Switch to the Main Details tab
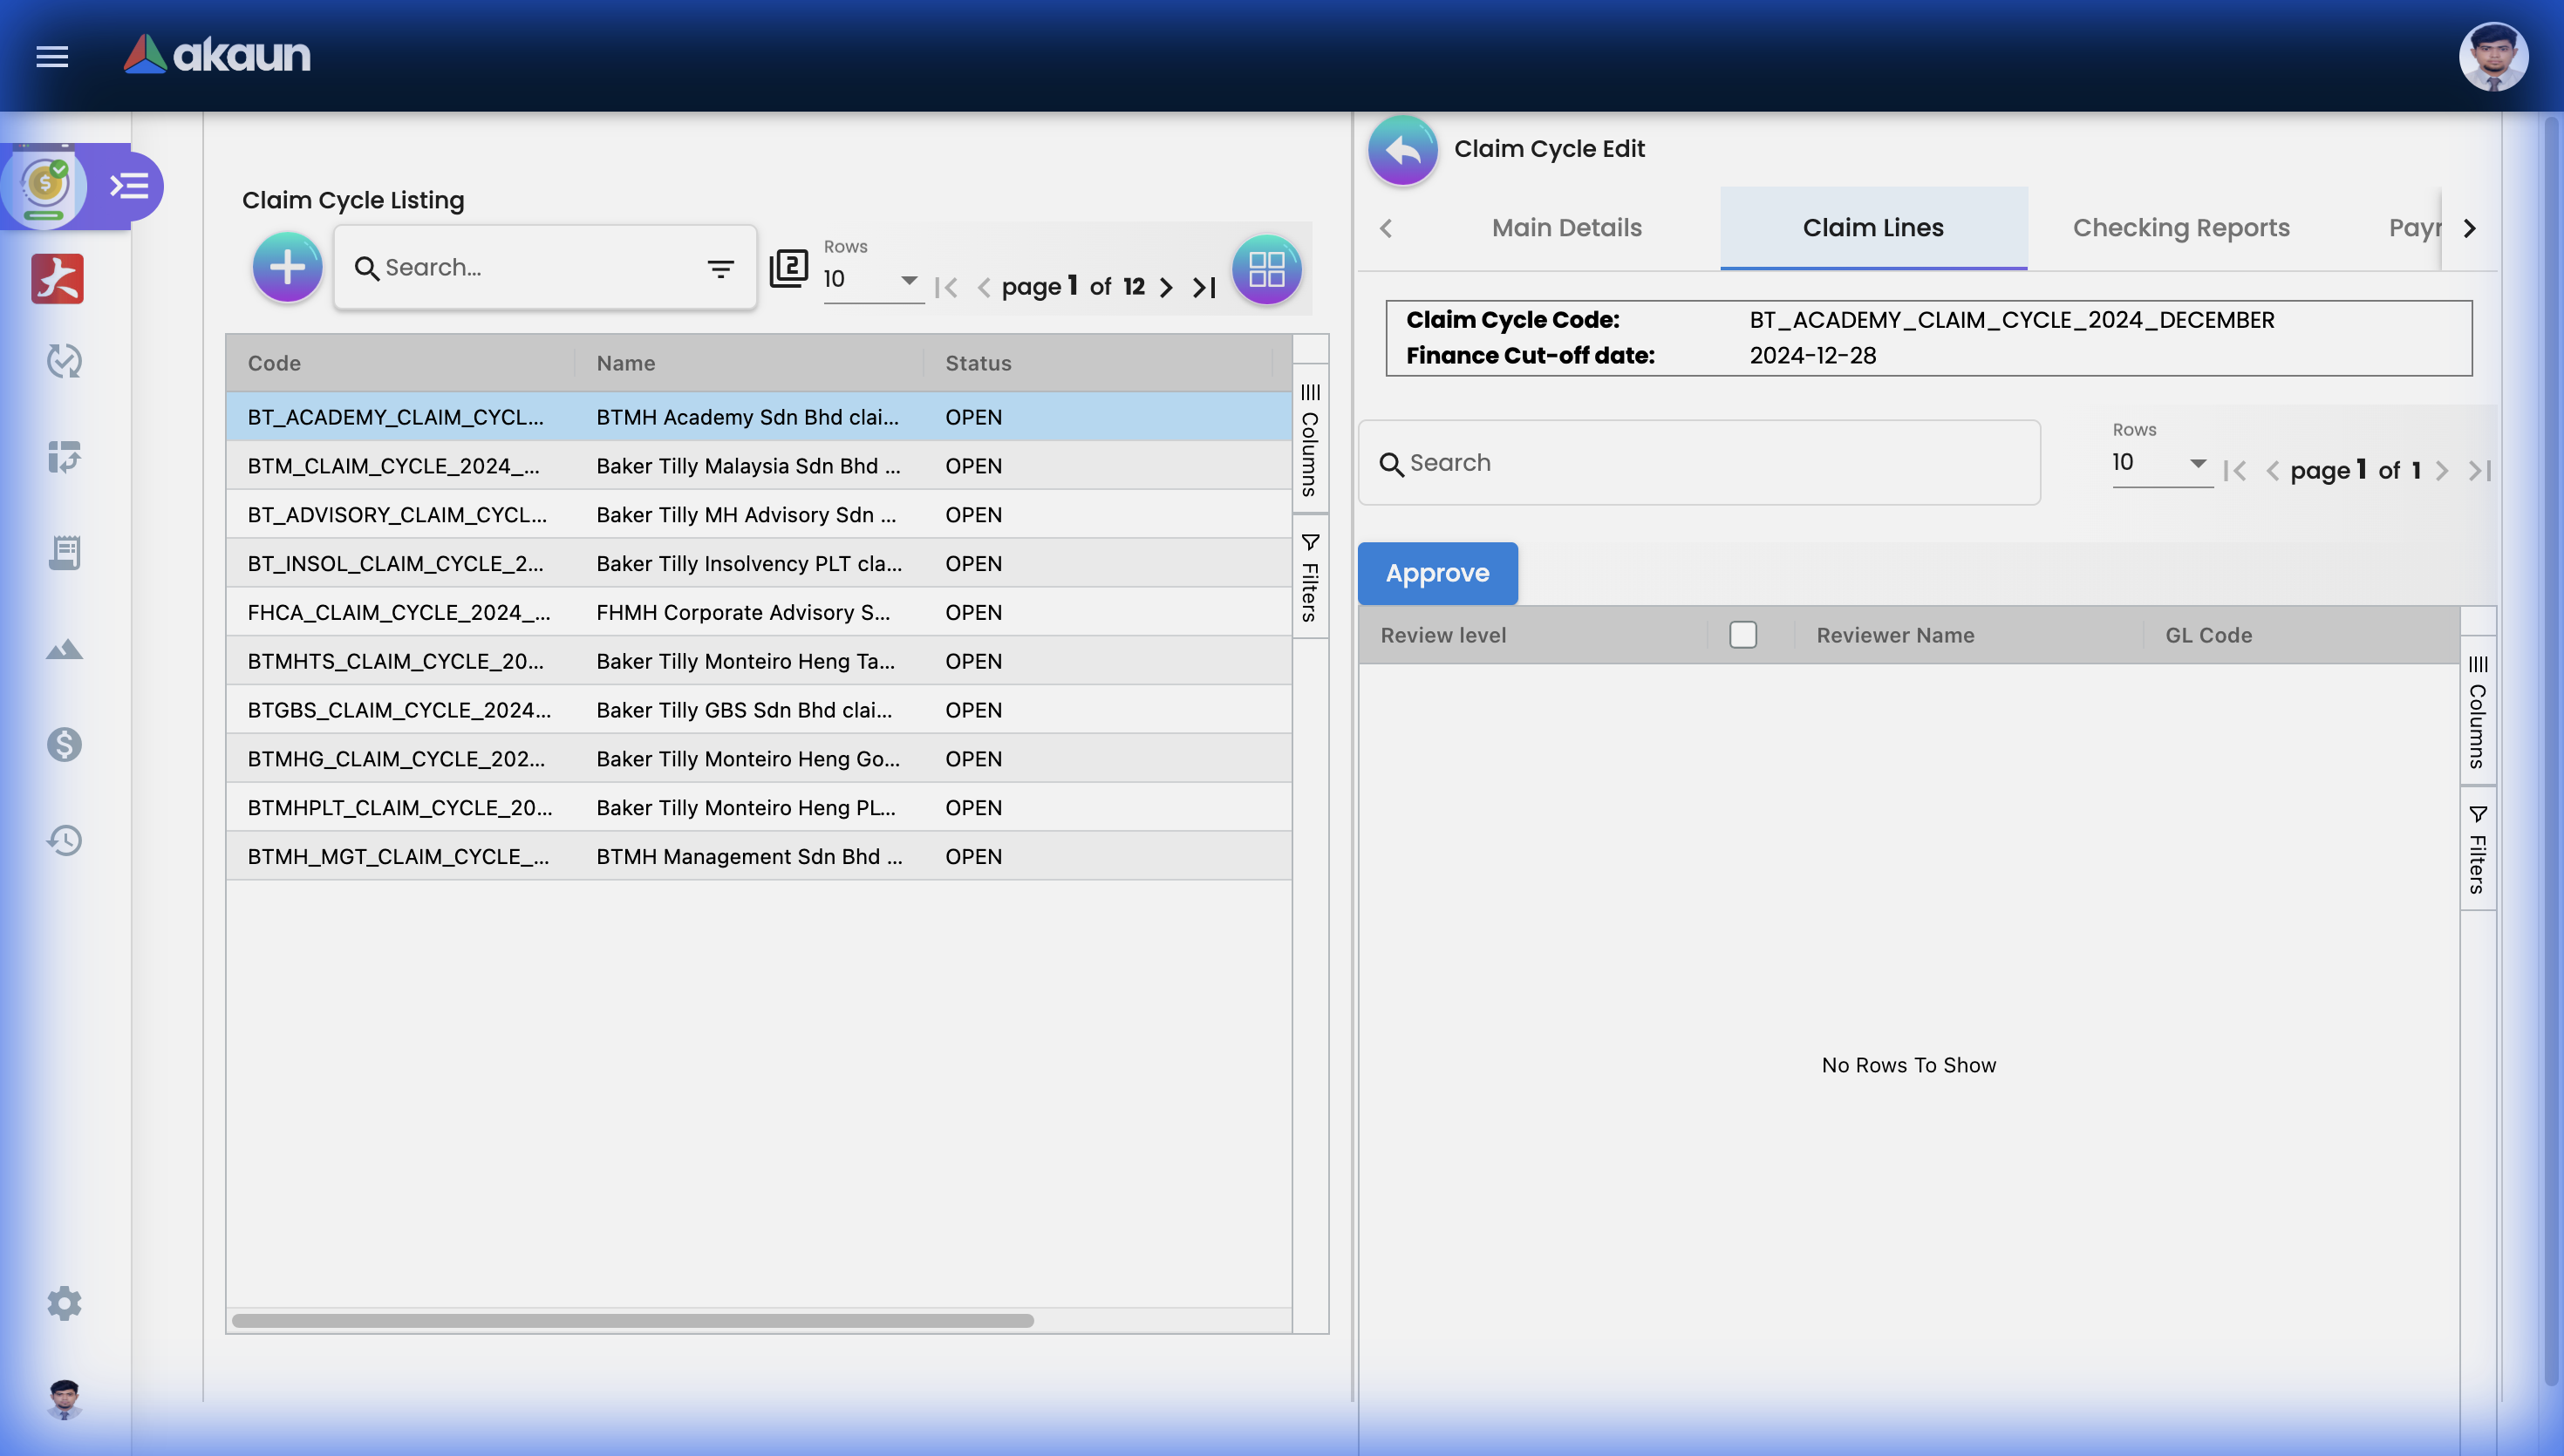This screenshot has width=2564, height=1456. coord(1566,228)
